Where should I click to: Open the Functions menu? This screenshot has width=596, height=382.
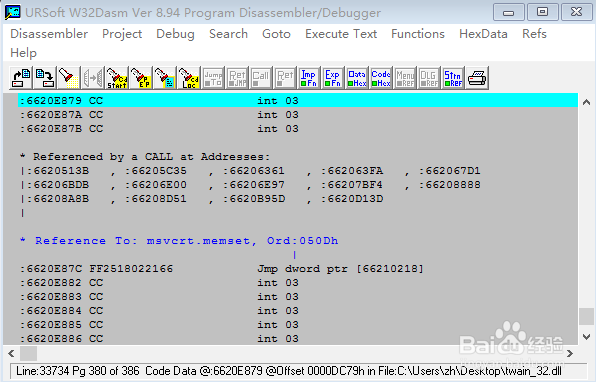pyautogui.click(x=418, y=34)
